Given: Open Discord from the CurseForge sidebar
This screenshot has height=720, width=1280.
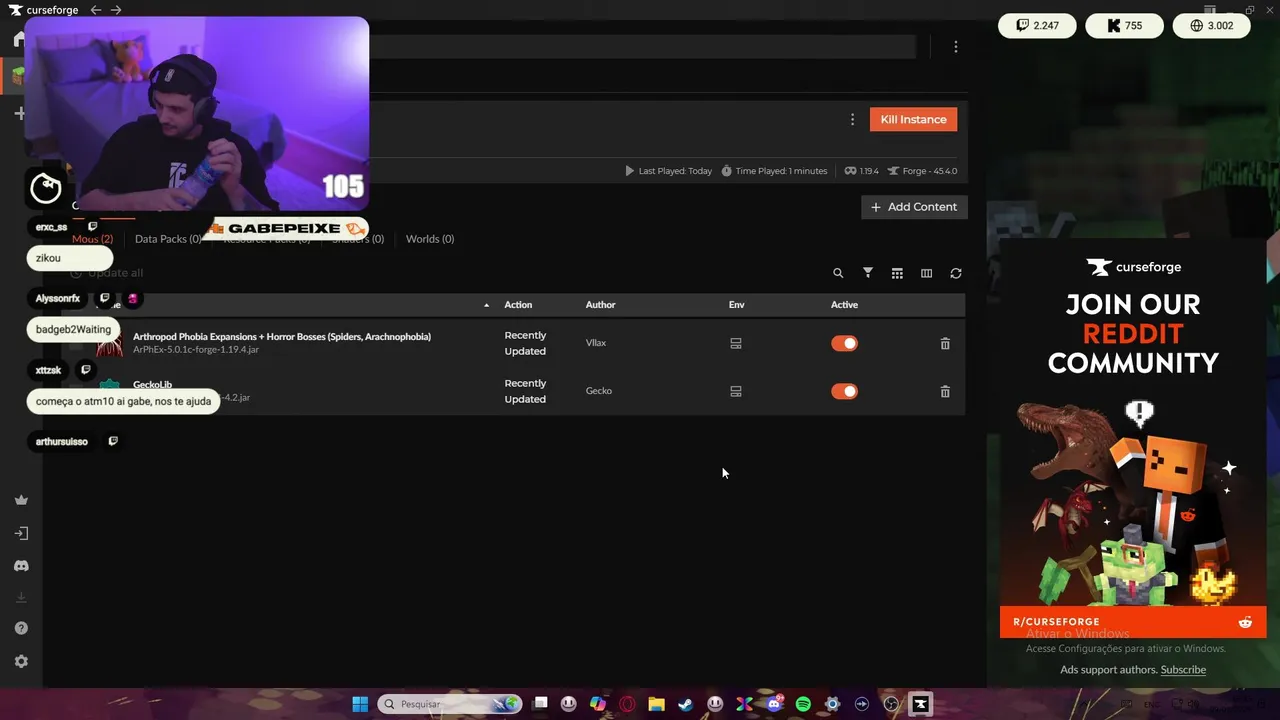Looking at the screenshot, I should coord(21,566).
